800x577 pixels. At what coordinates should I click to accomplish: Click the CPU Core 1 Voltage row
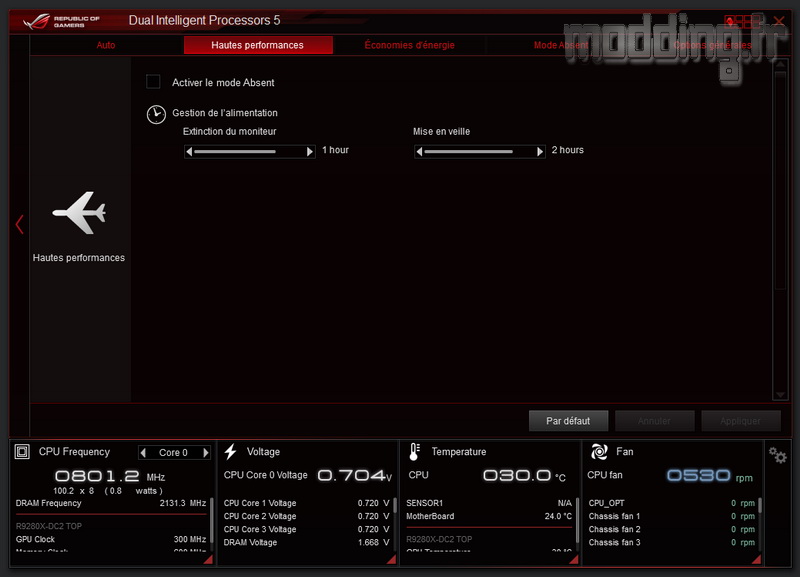pyautogui.click(x=306, y=503)
